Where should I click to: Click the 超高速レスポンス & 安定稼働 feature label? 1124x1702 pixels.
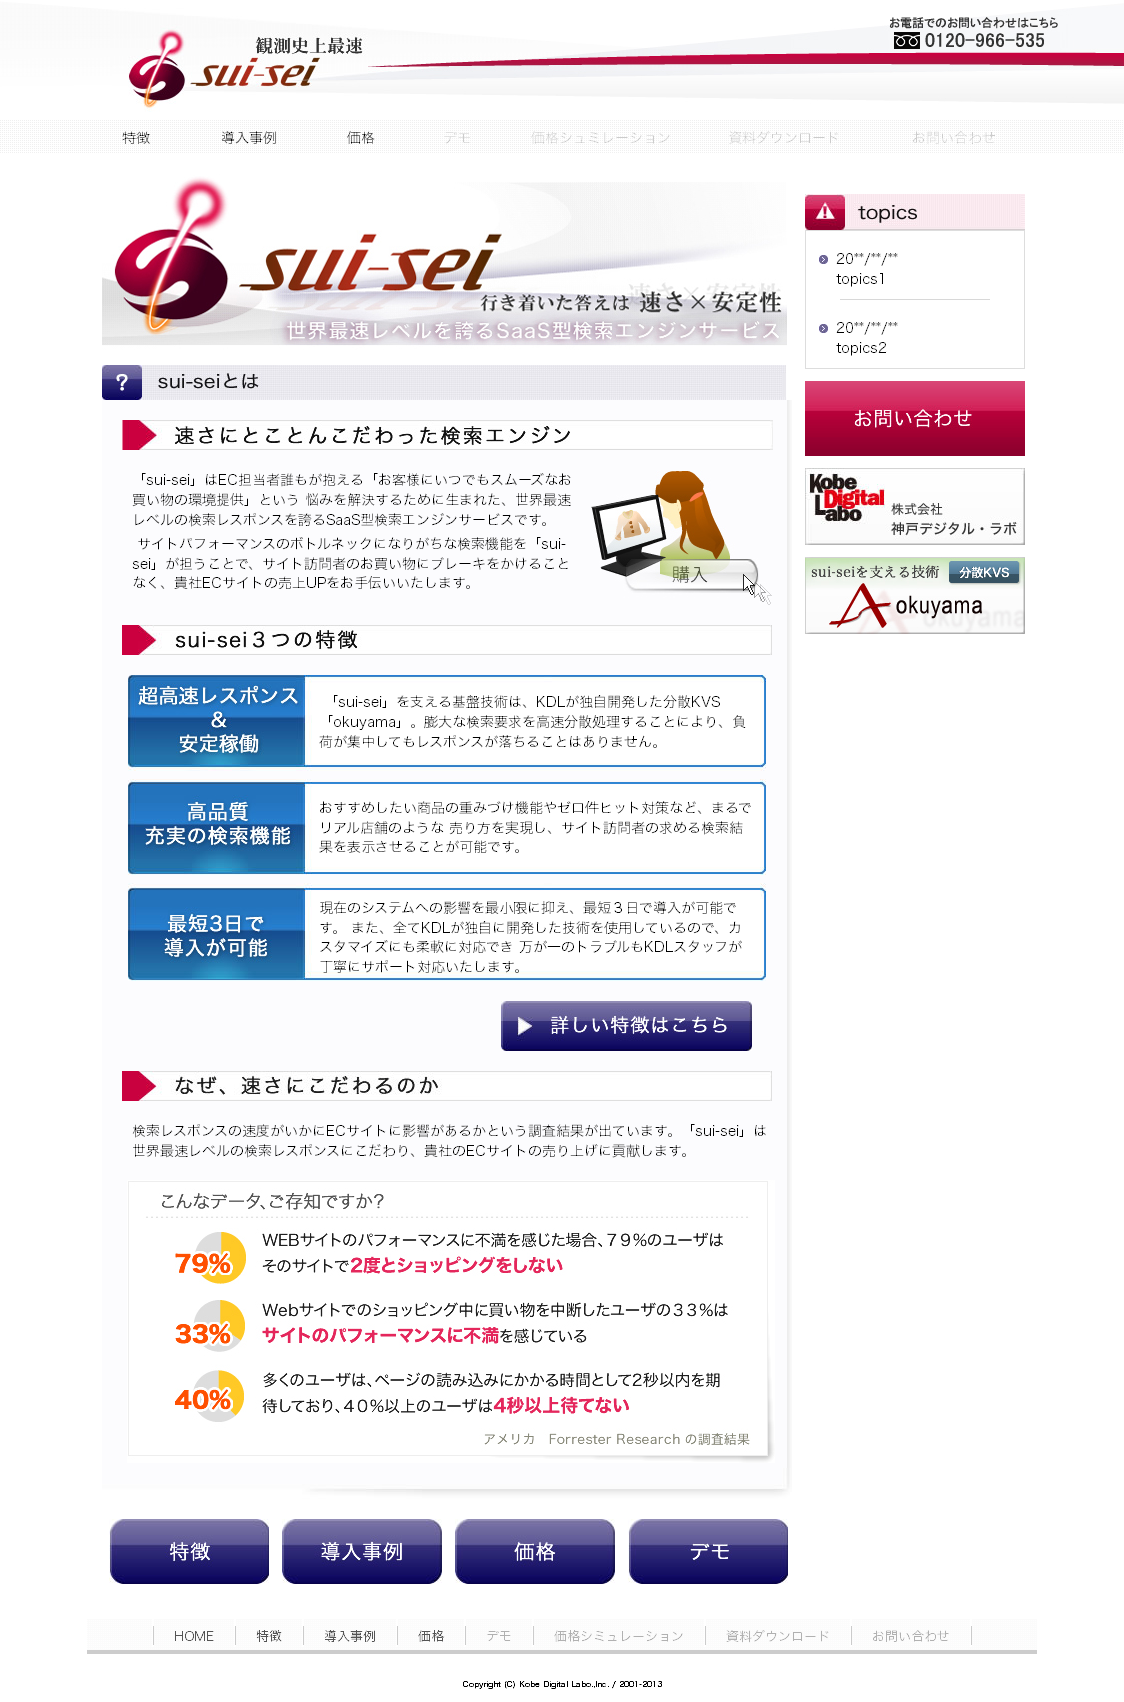tap(217, 721)
